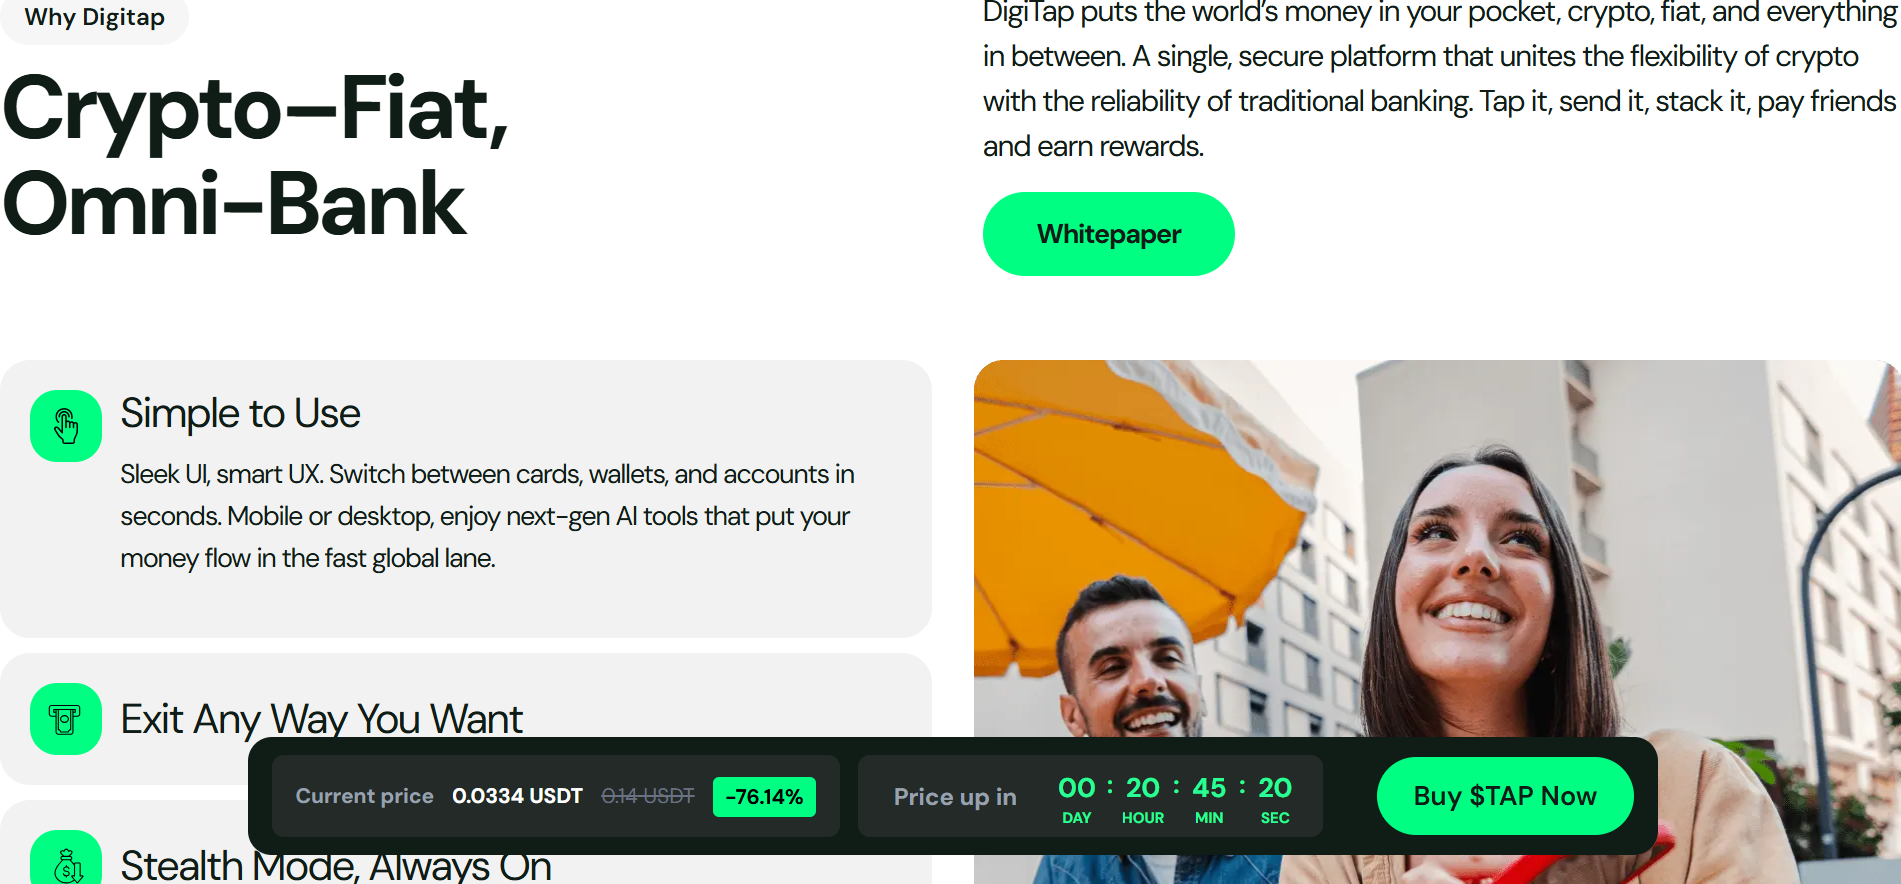The width and height of the screenshot is (1901, 884).
Task: Click the DigiTap intro paragraph
Action: 1440,79
